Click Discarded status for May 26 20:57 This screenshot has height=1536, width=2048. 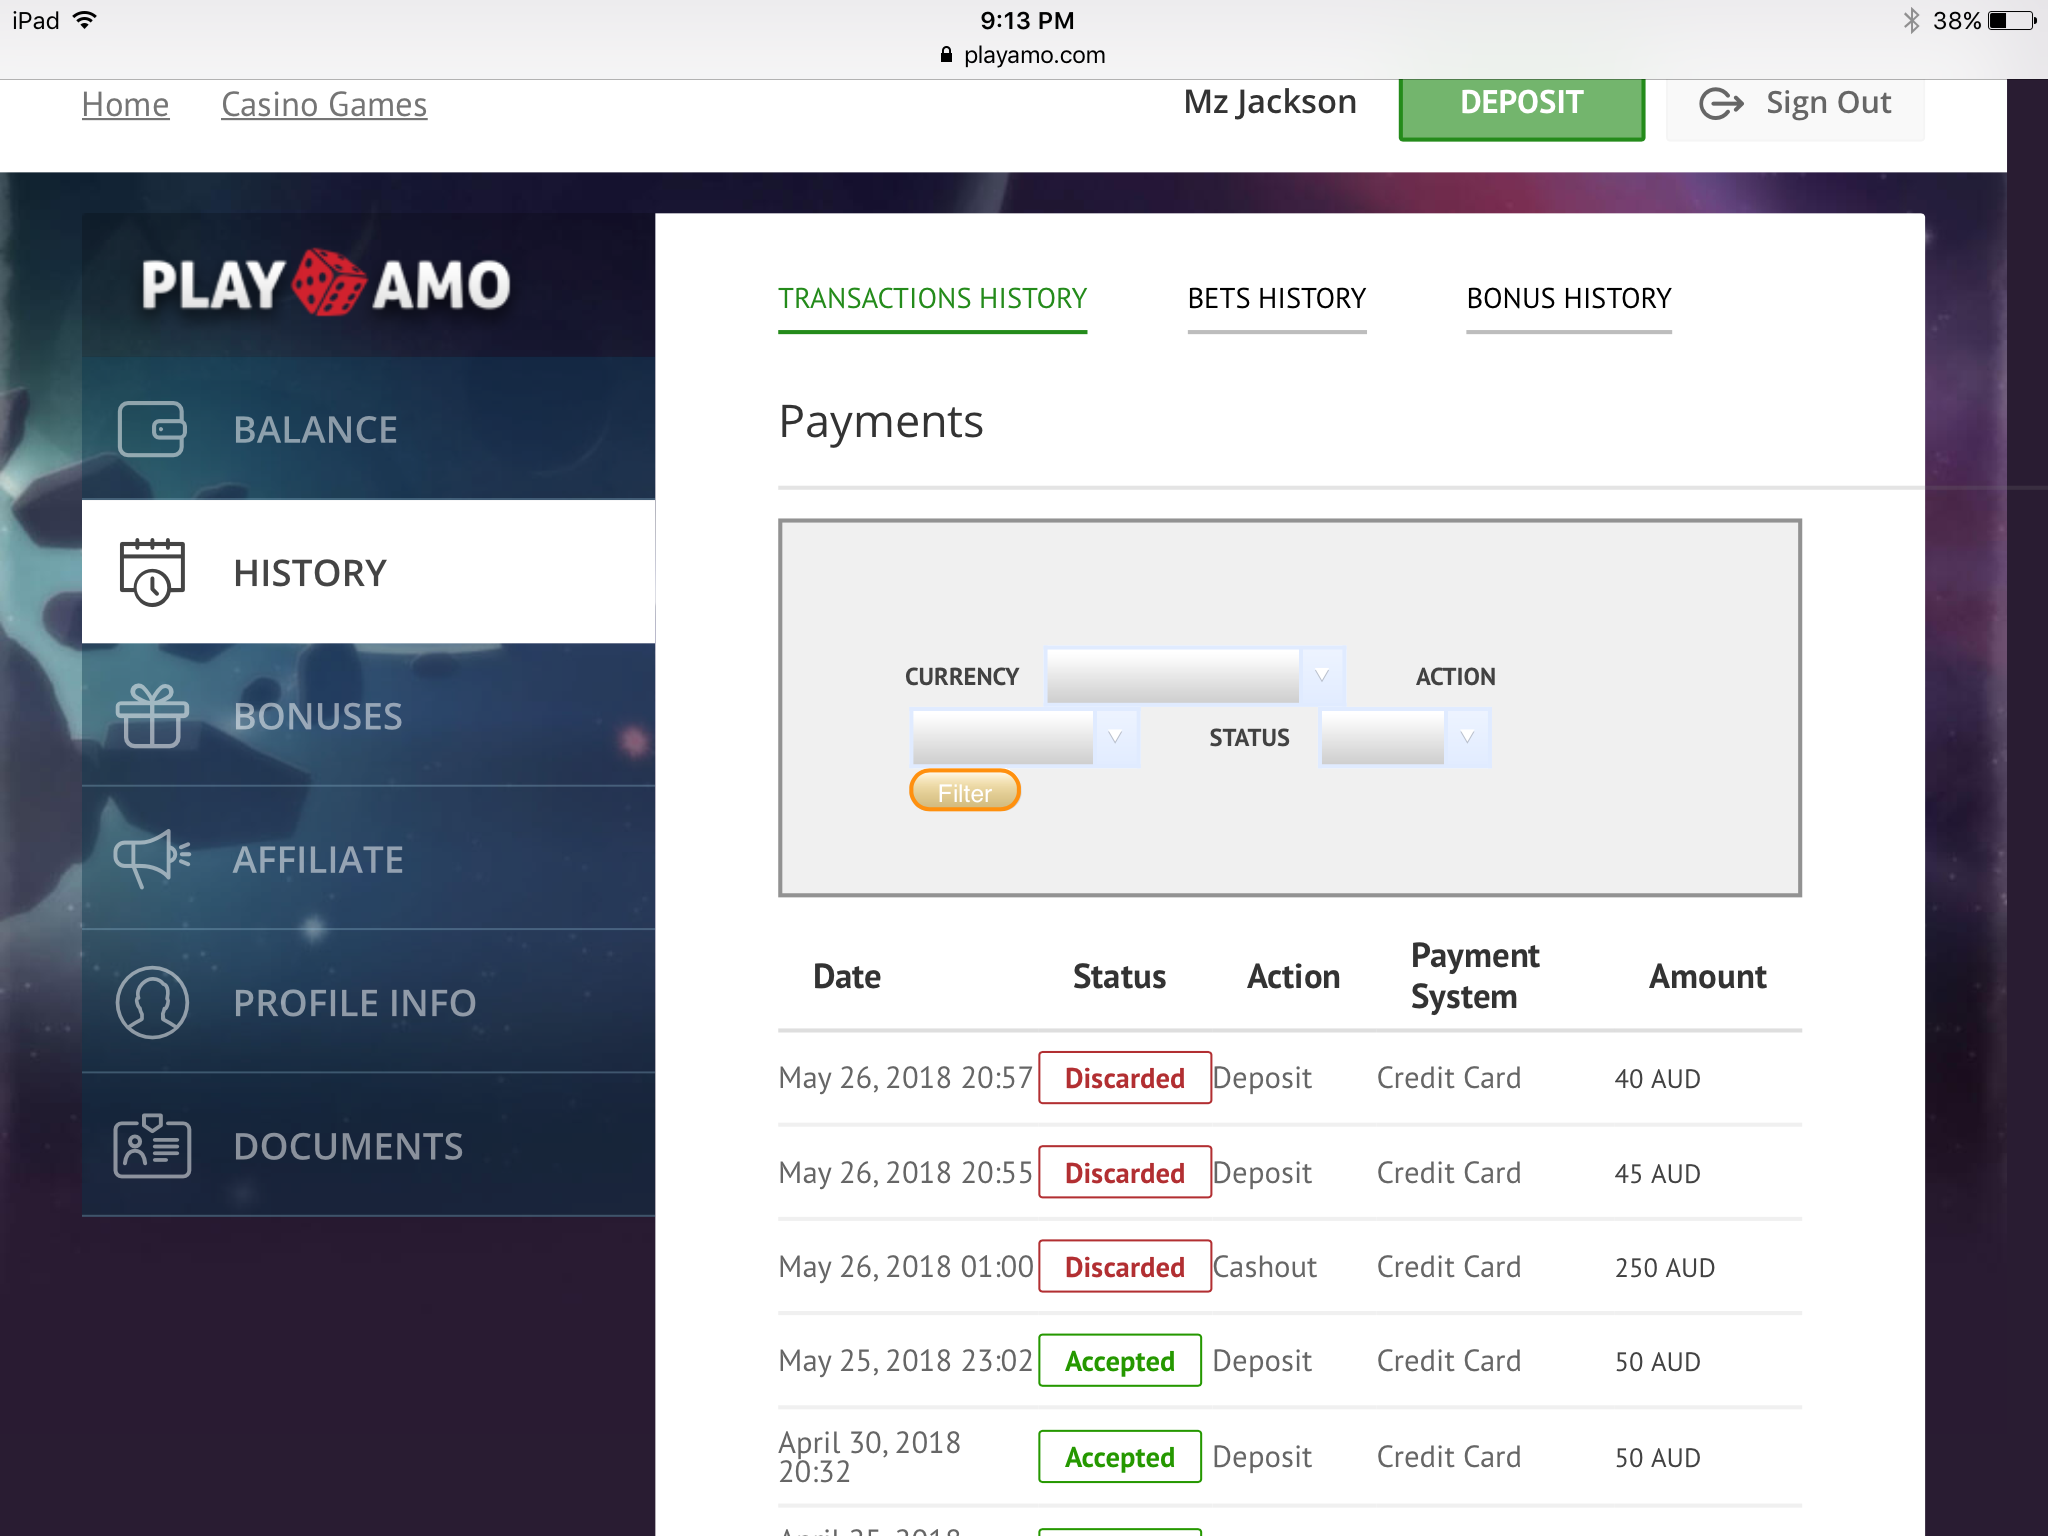pyautogui.click(x=1124, y=1078)
